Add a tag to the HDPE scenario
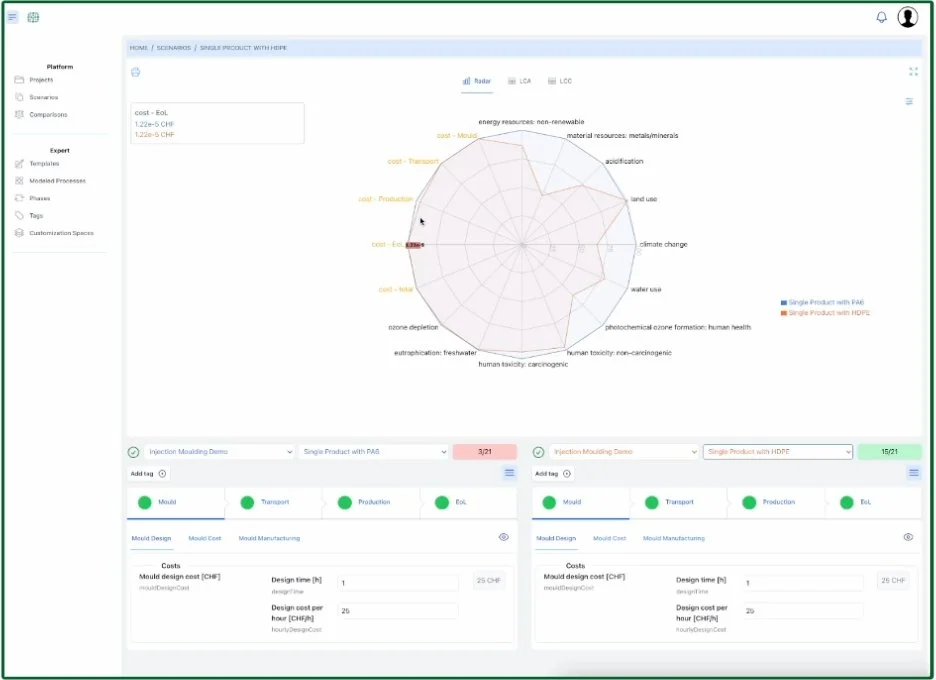The width and height of the screenshot is (936, 680). point(553,473)
